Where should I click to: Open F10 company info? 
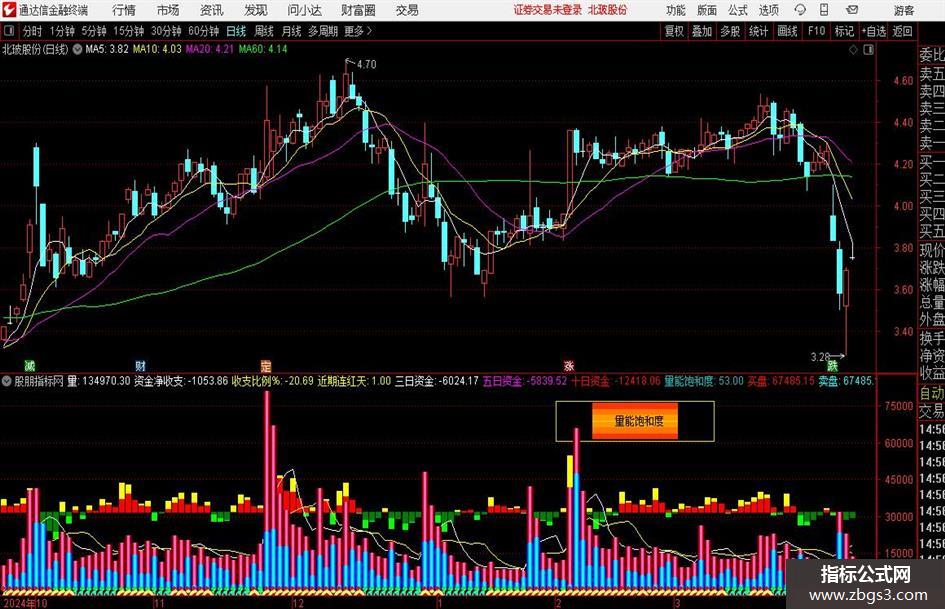click(816, 31)
